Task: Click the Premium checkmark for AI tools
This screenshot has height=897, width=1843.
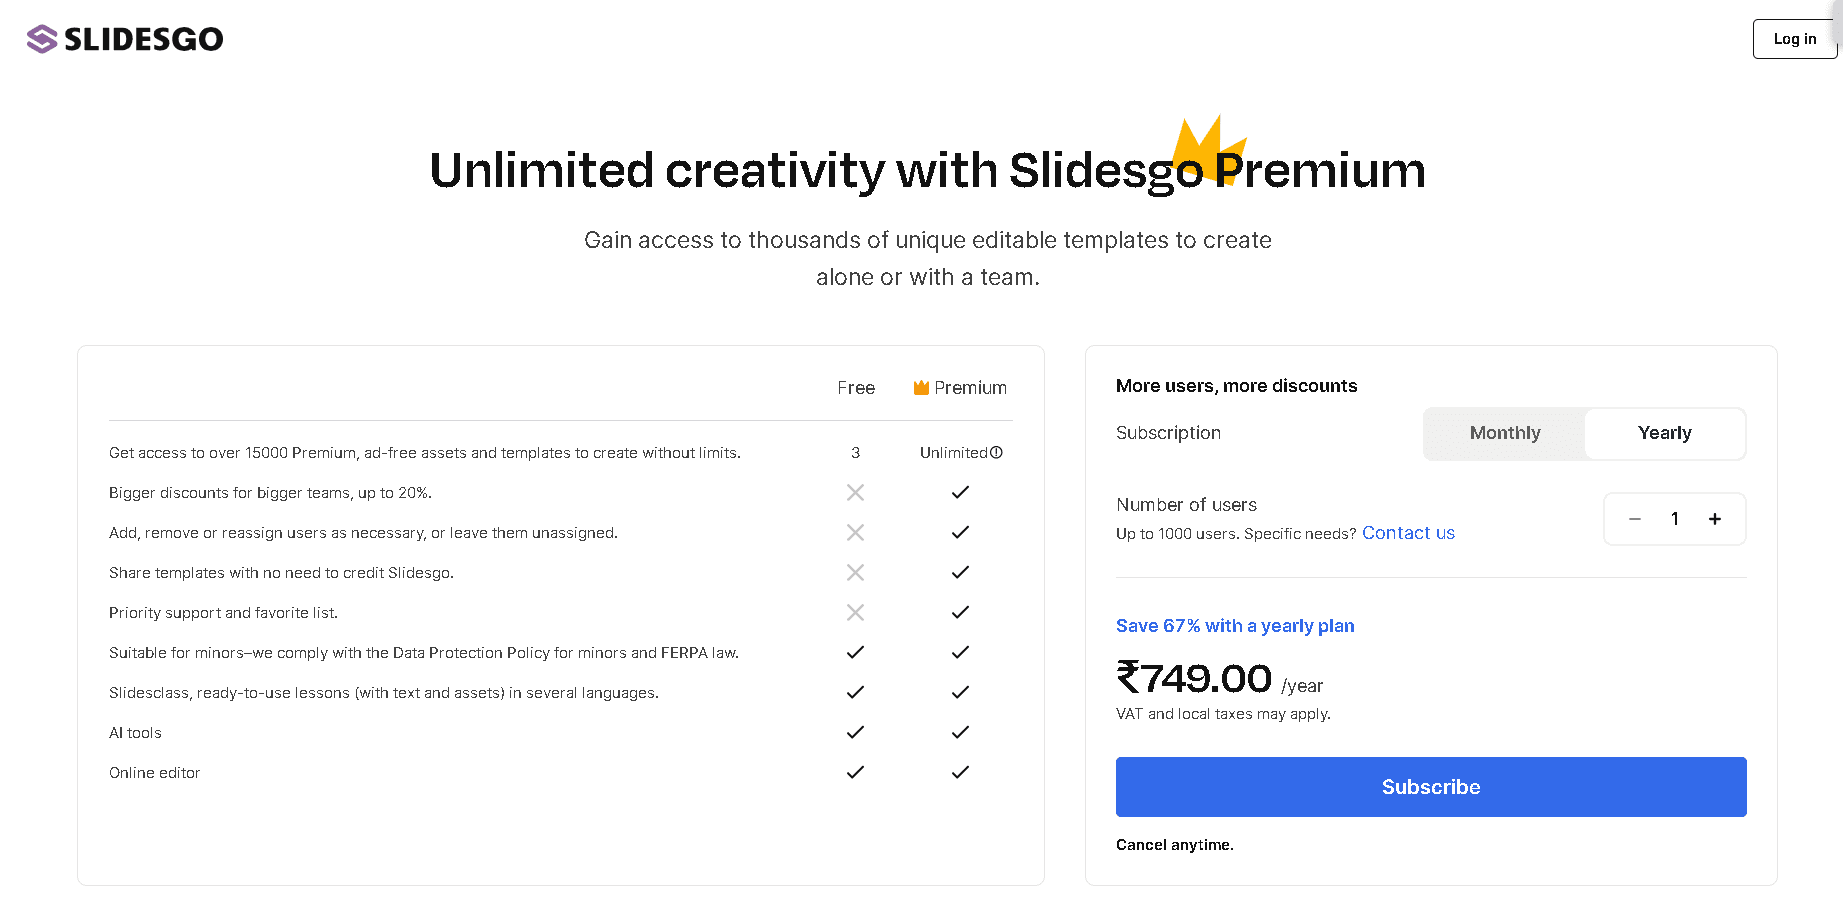Action: (x=960, y=732)
